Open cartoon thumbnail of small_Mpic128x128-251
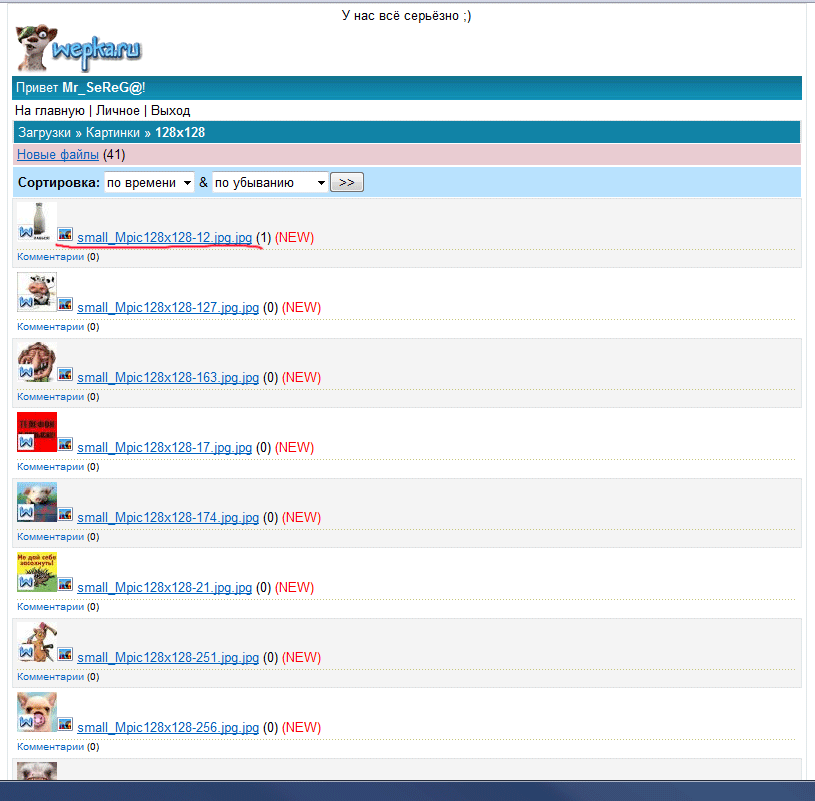Viewport: 815px width, 801px height. pos(36,642)
